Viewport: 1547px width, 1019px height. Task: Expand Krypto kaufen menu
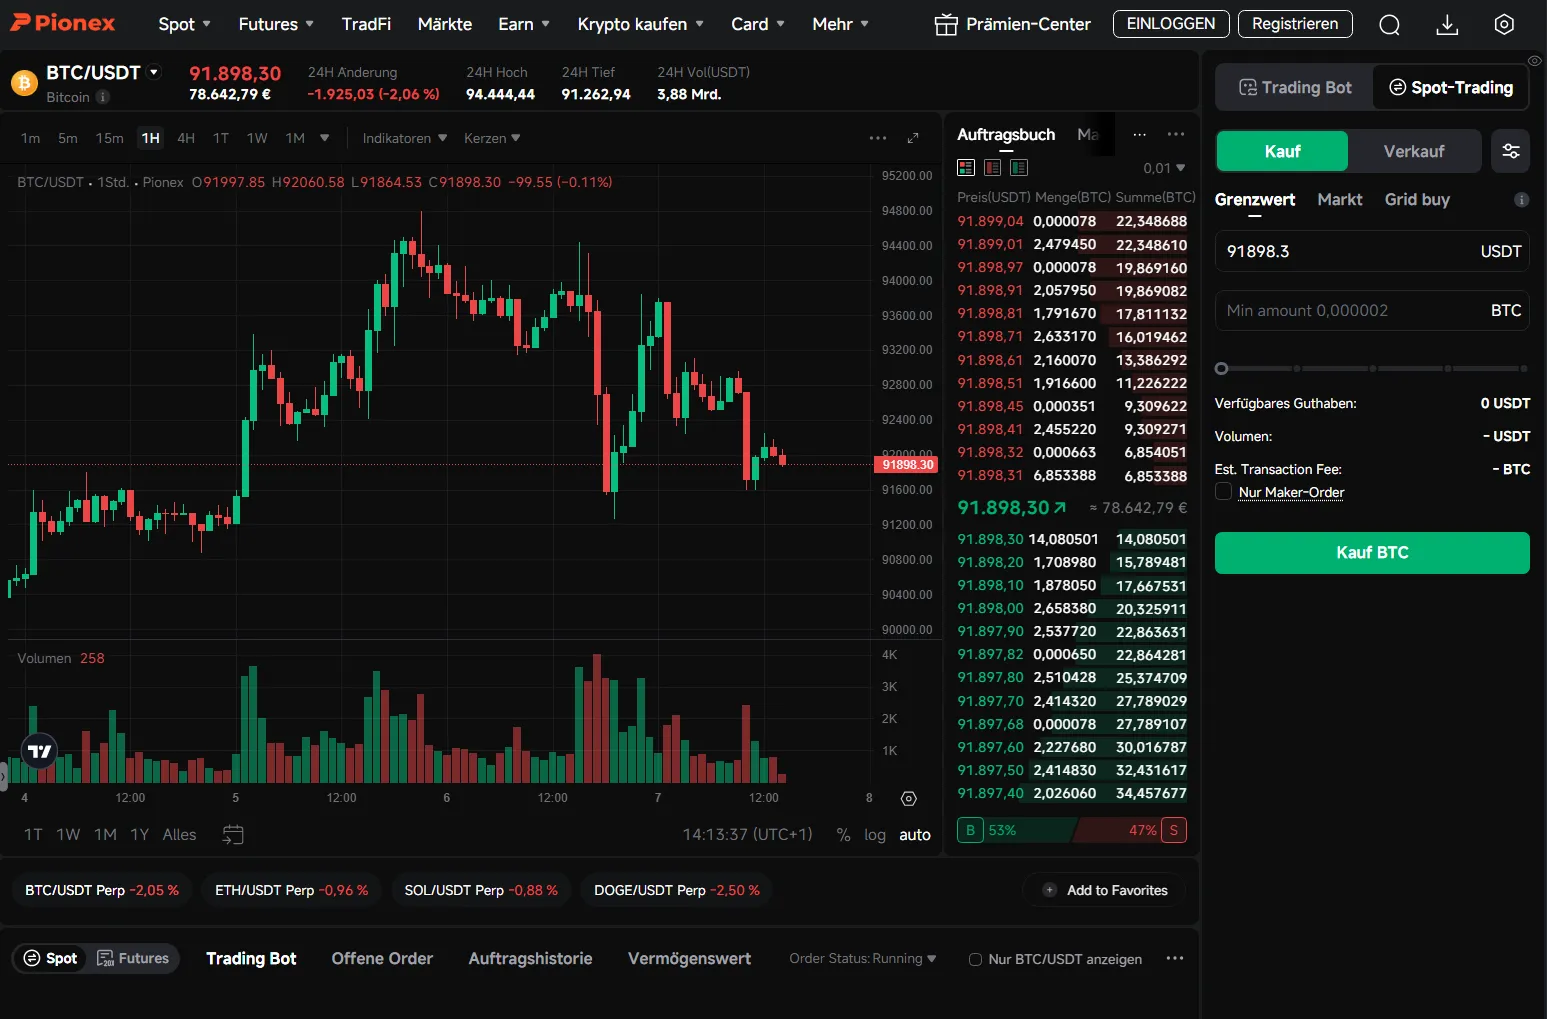click(x=641, y=24)
